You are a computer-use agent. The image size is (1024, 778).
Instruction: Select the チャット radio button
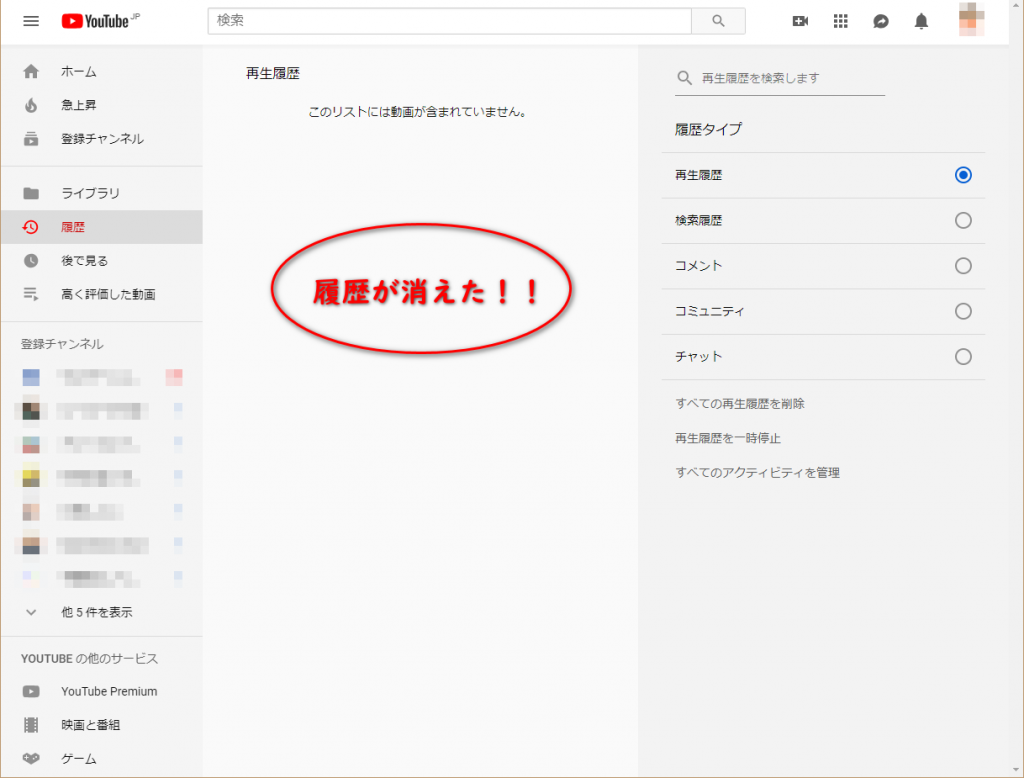[x=963, y=357]
